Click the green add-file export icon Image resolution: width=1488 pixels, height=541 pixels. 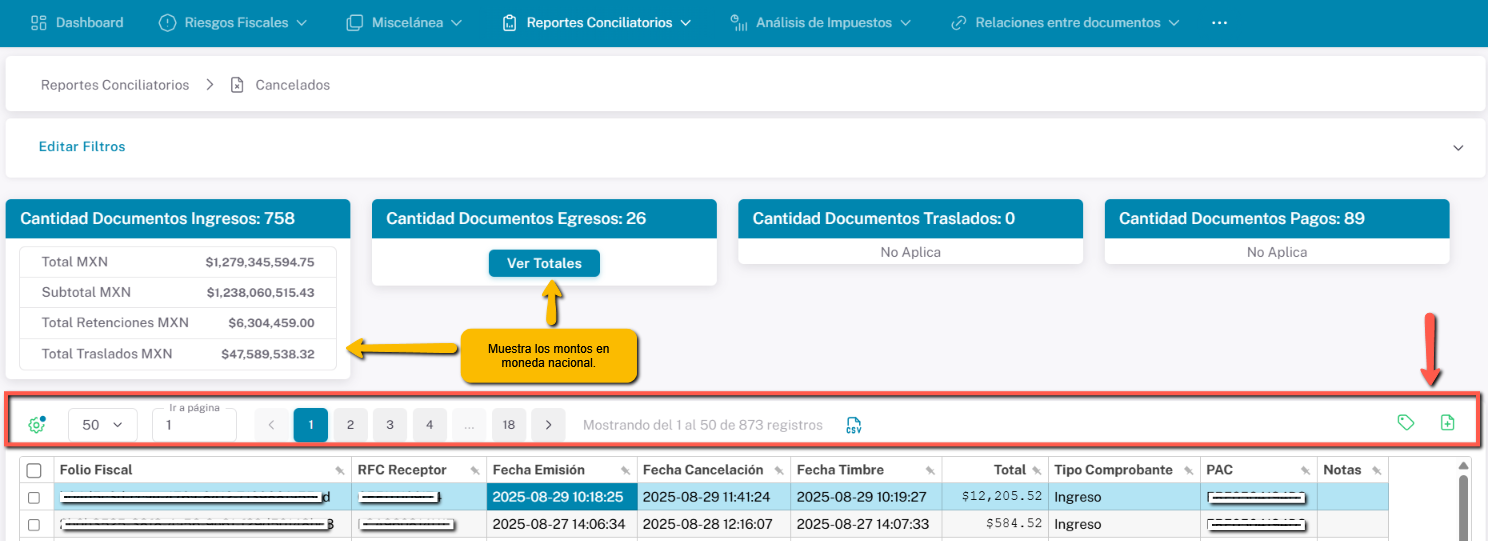[1447, 423]
